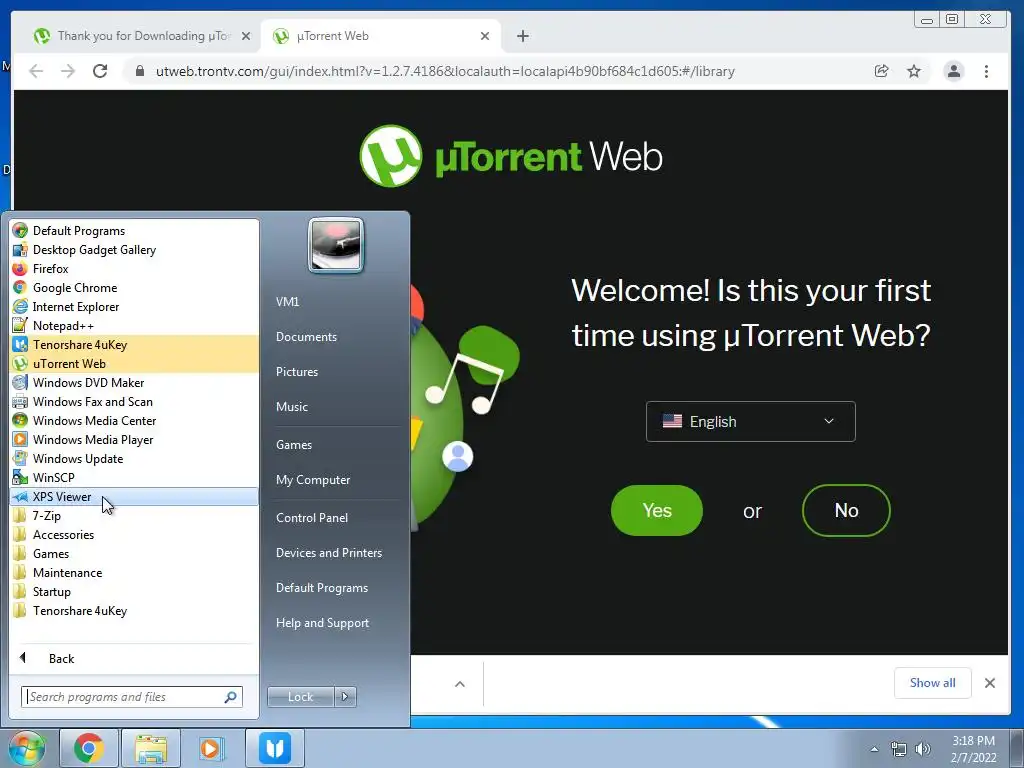Open the Chrome profile icon
This screenshot has height=768, width=1024.
[953, 71]
